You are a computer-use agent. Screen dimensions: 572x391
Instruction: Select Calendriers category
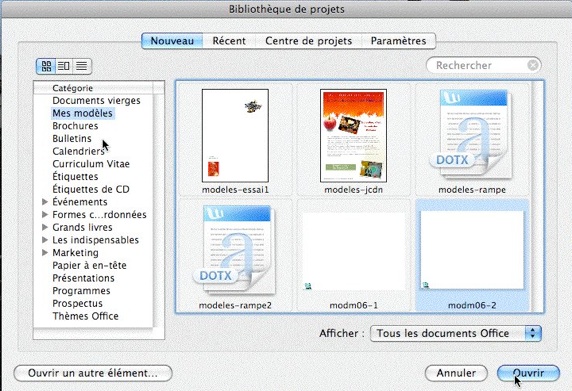78,151
